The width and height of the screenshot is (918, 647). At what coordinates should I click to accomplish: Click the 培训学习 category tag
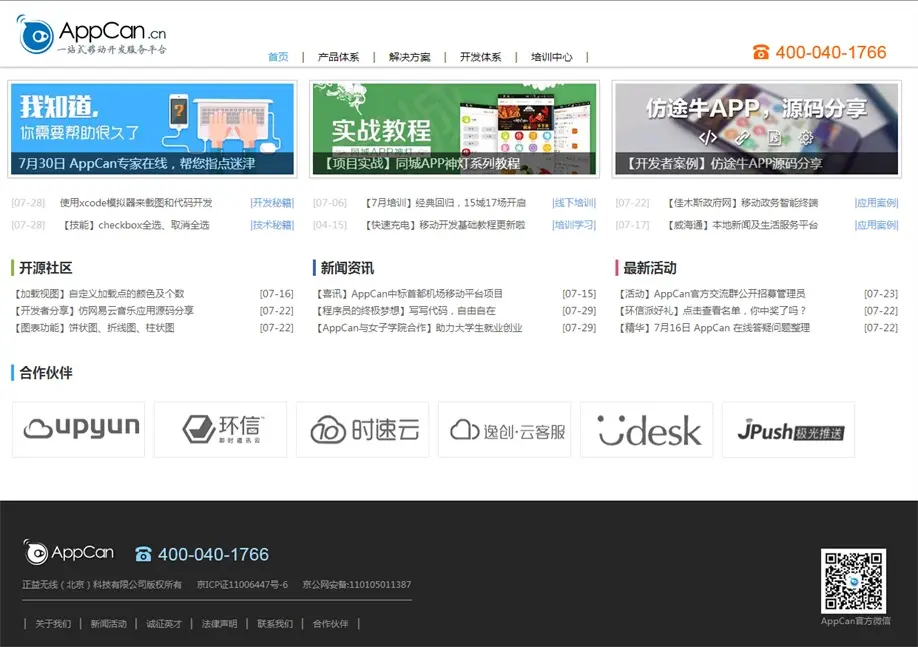tap(574, 225)
